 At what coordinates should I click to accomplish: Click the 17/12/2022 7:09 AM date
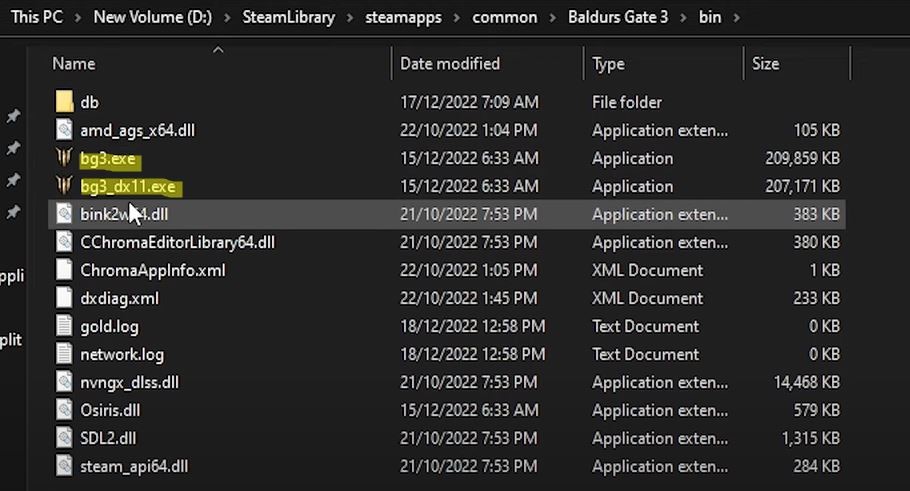pyautogui.click(x=469, y=102)
